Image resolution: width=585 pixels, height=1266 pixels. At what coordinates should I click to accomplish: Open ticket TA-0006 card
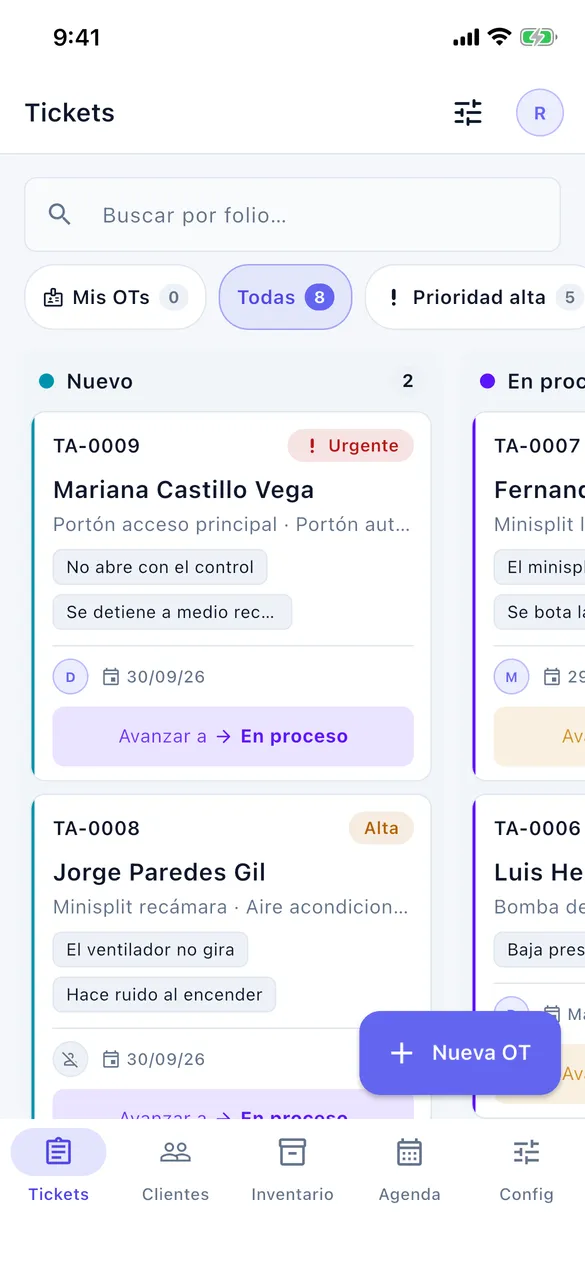click(x=529, y=956)
